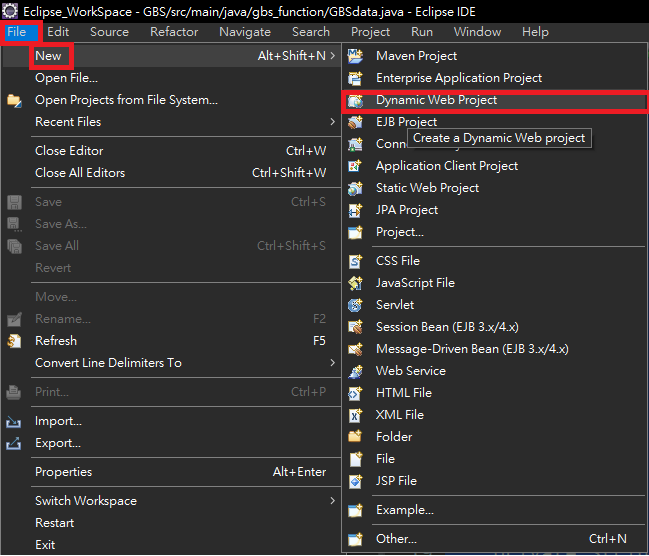
Task: Select Web Service entry
Action: 495,371
